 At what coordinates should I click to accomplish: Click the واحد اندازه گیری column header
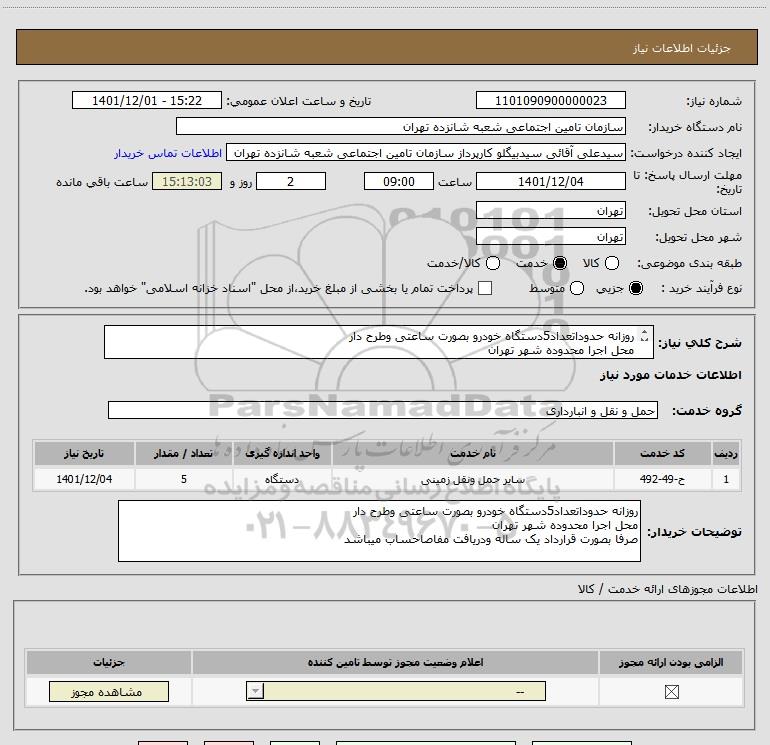282,453
